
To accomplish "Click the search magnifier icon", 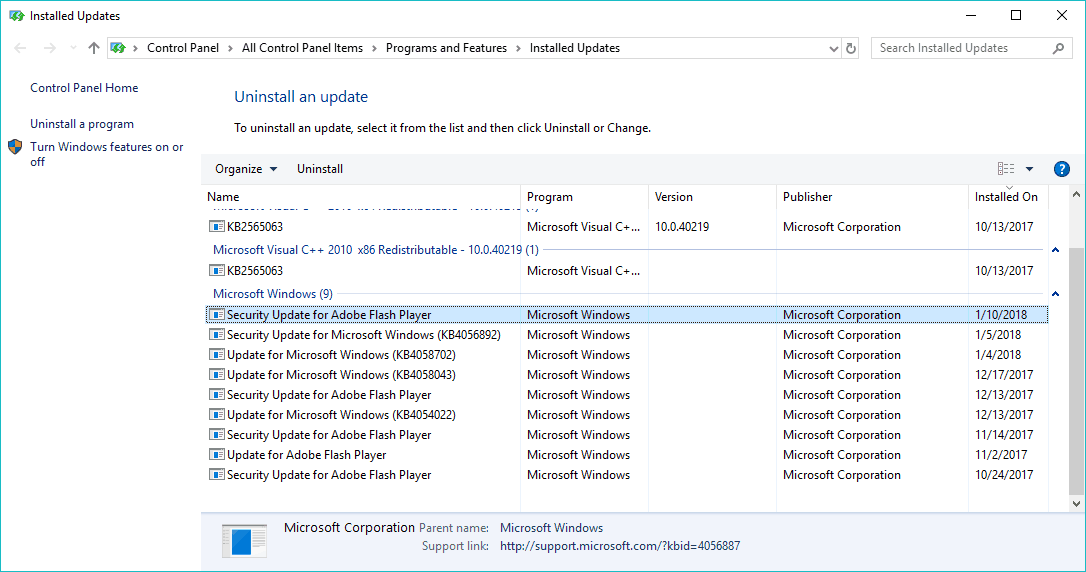I will 1058,48.
